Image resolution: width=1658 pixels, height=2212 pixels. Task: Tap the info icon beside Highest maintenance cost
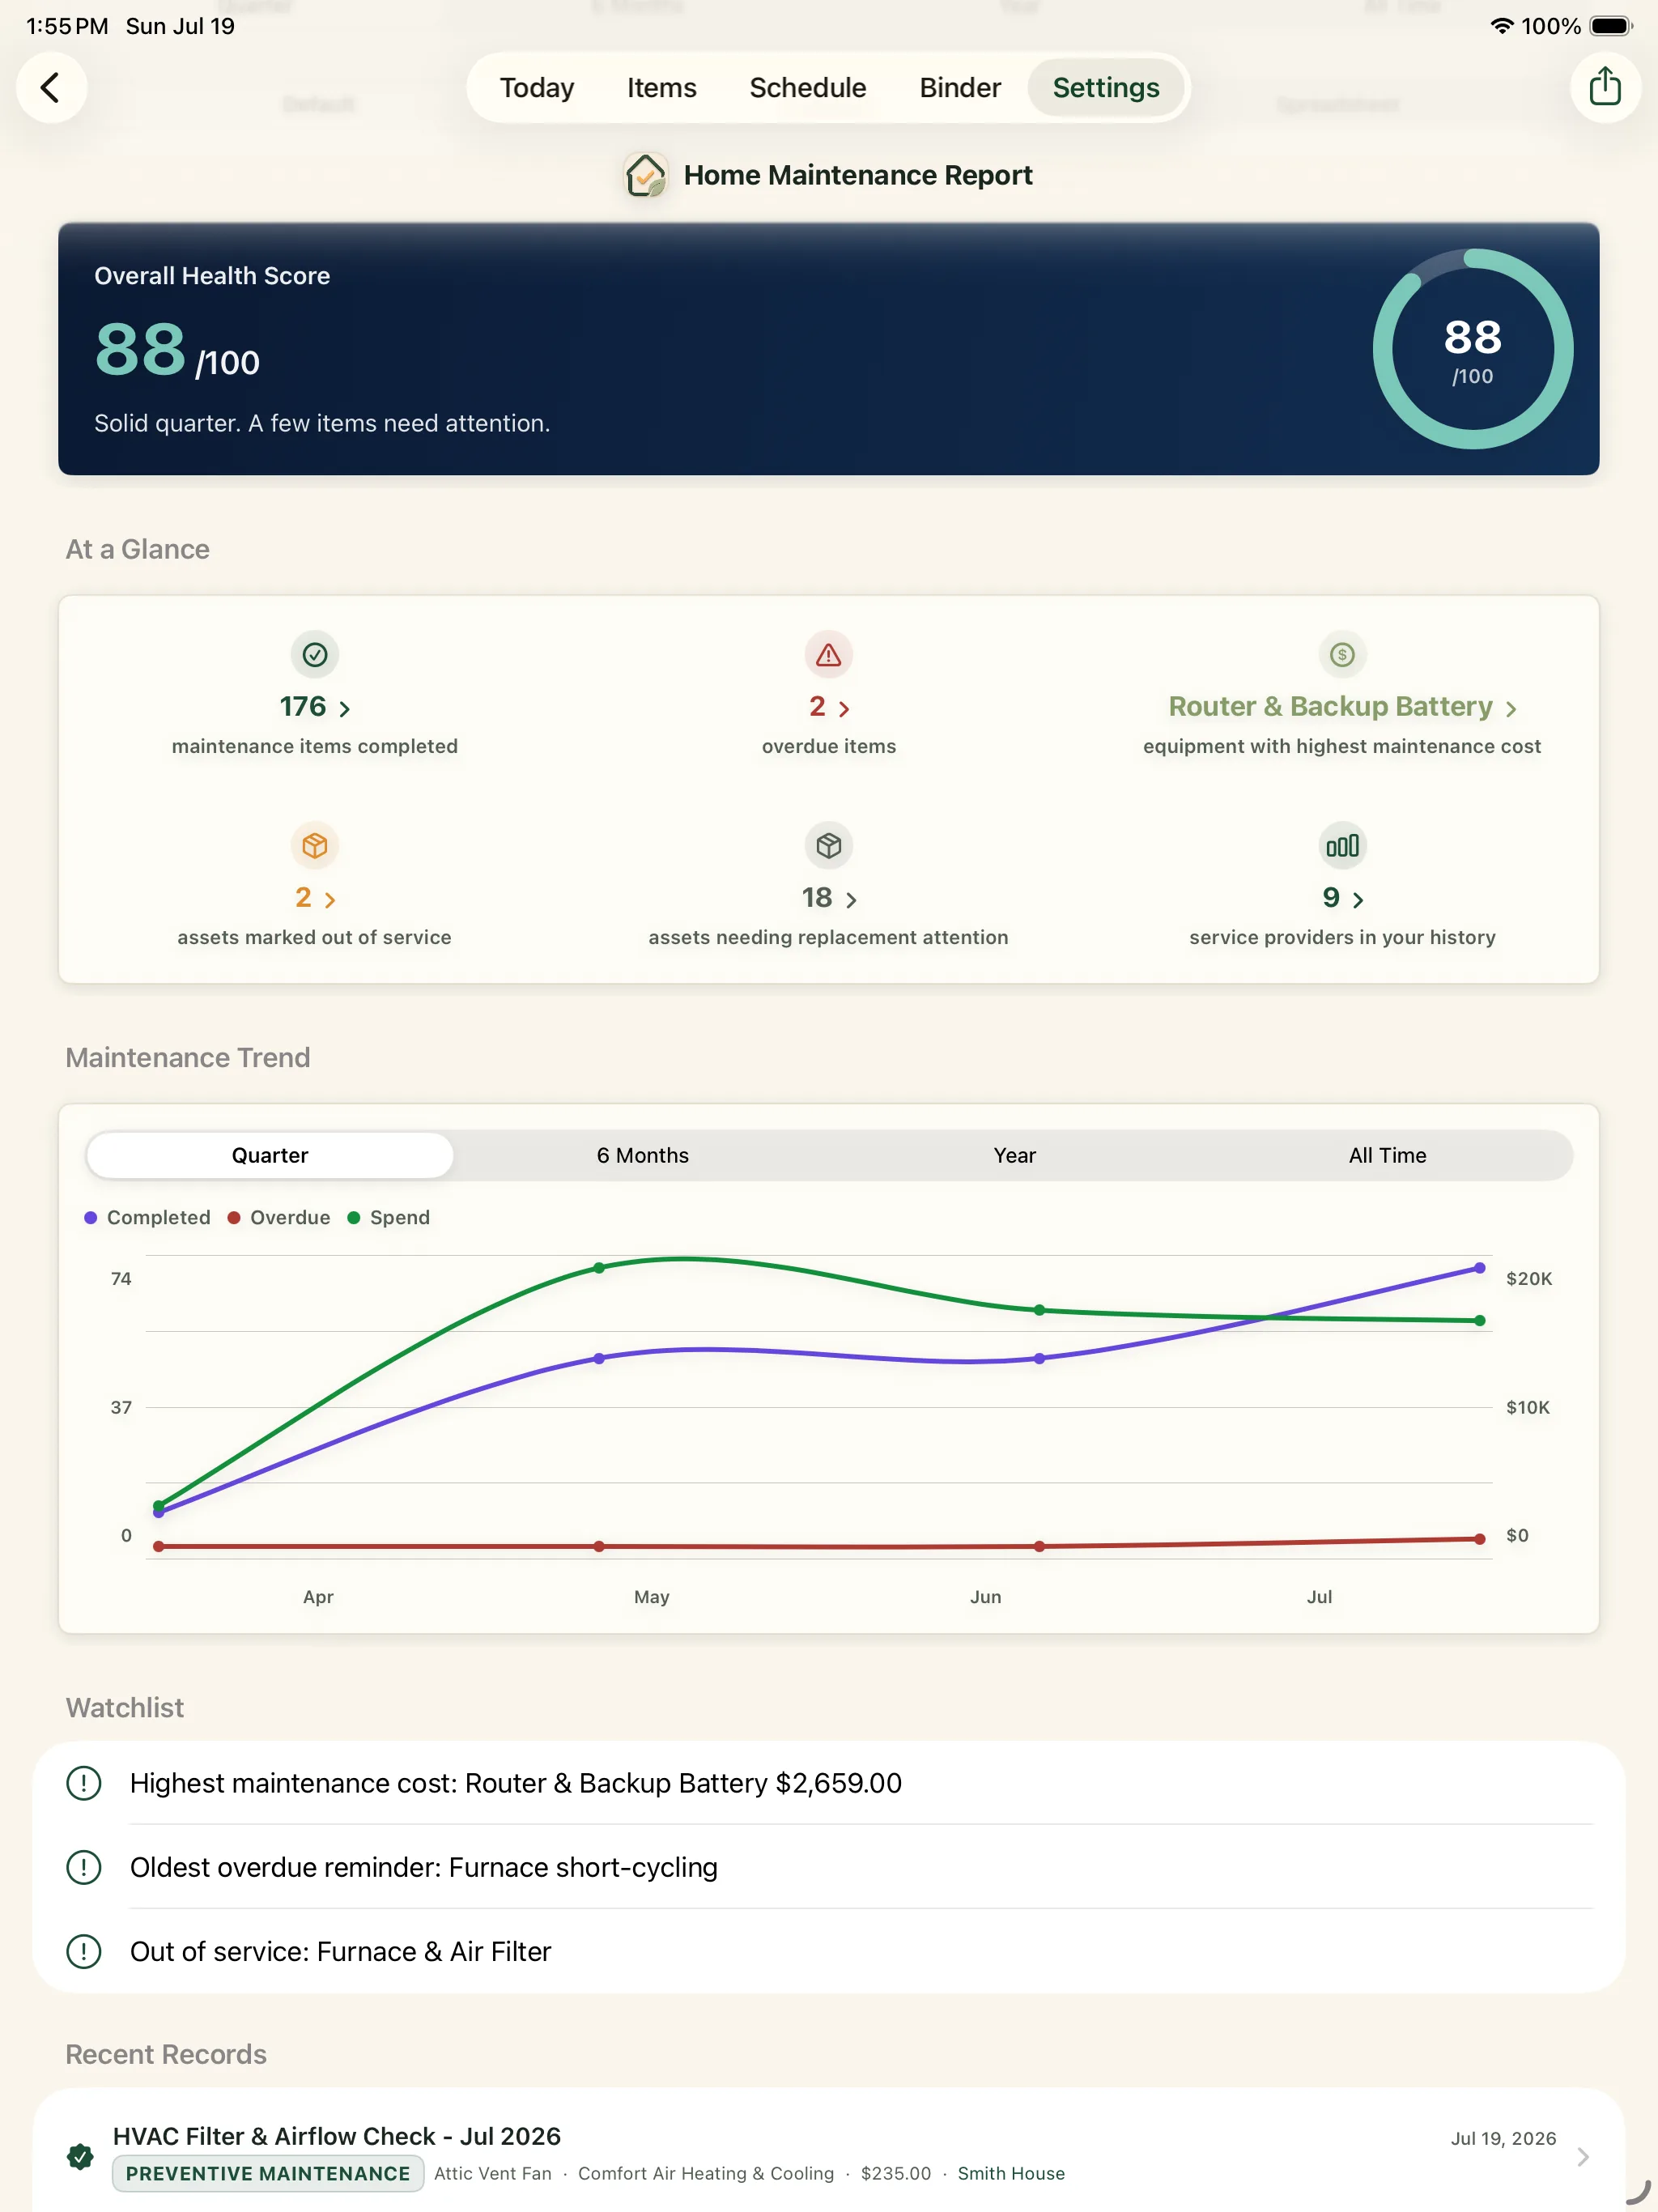[x=84, y=1783]
